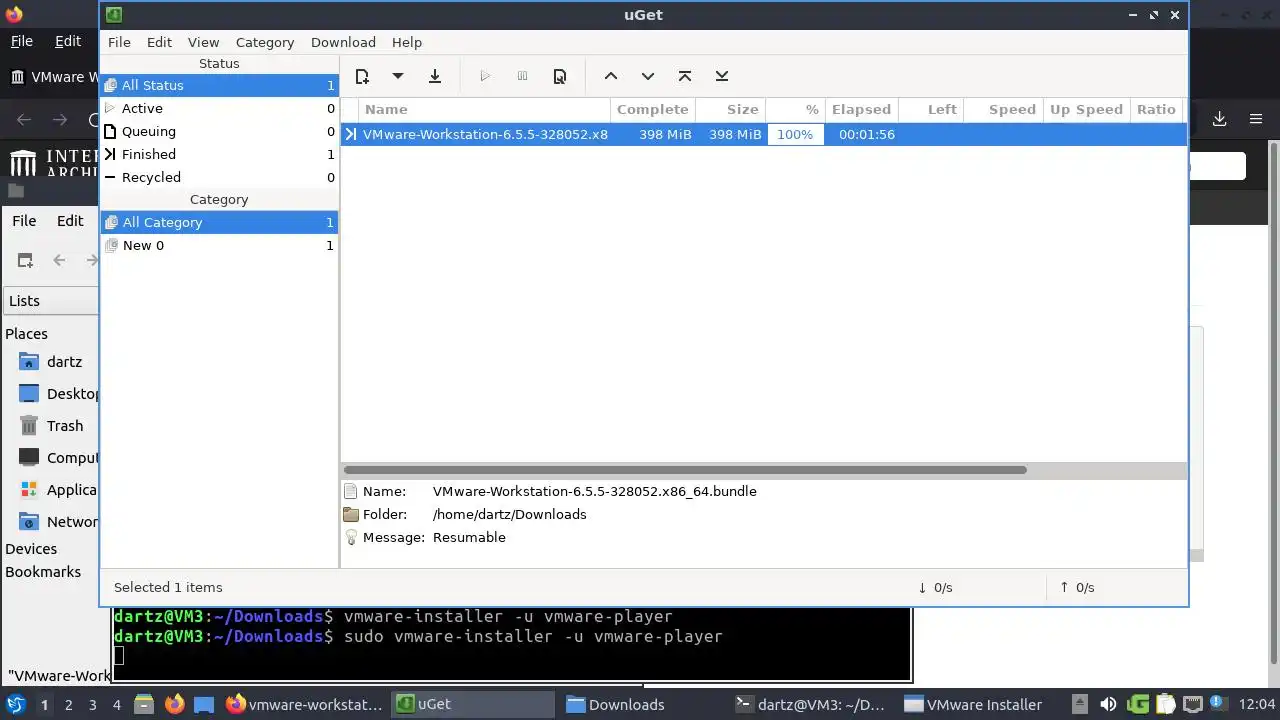This screenshot has height=720, width=1280.
Task: Open uGet Edit menu
Action: point(159,42)
